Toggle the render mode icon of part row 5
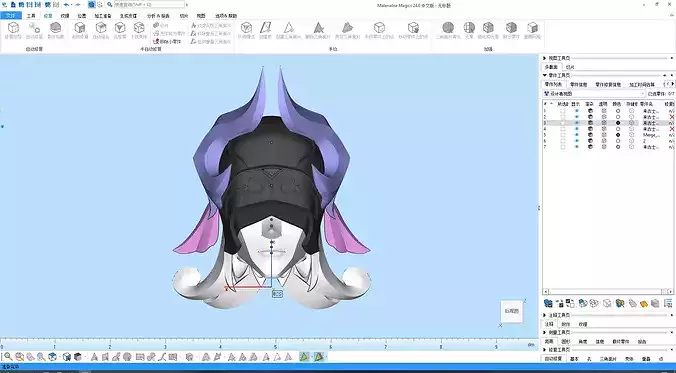Image resolution: width=676 pixels, height=373 pixels. 590,135
